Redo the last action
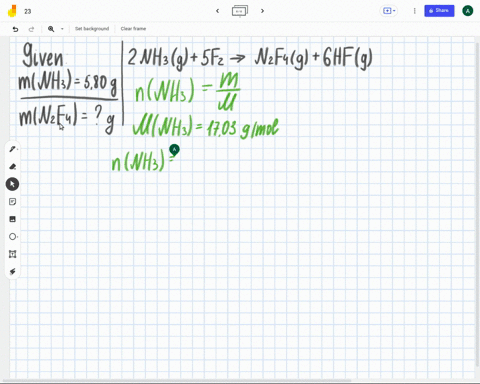Screen dimensions: 480x384 coord(31,29)
